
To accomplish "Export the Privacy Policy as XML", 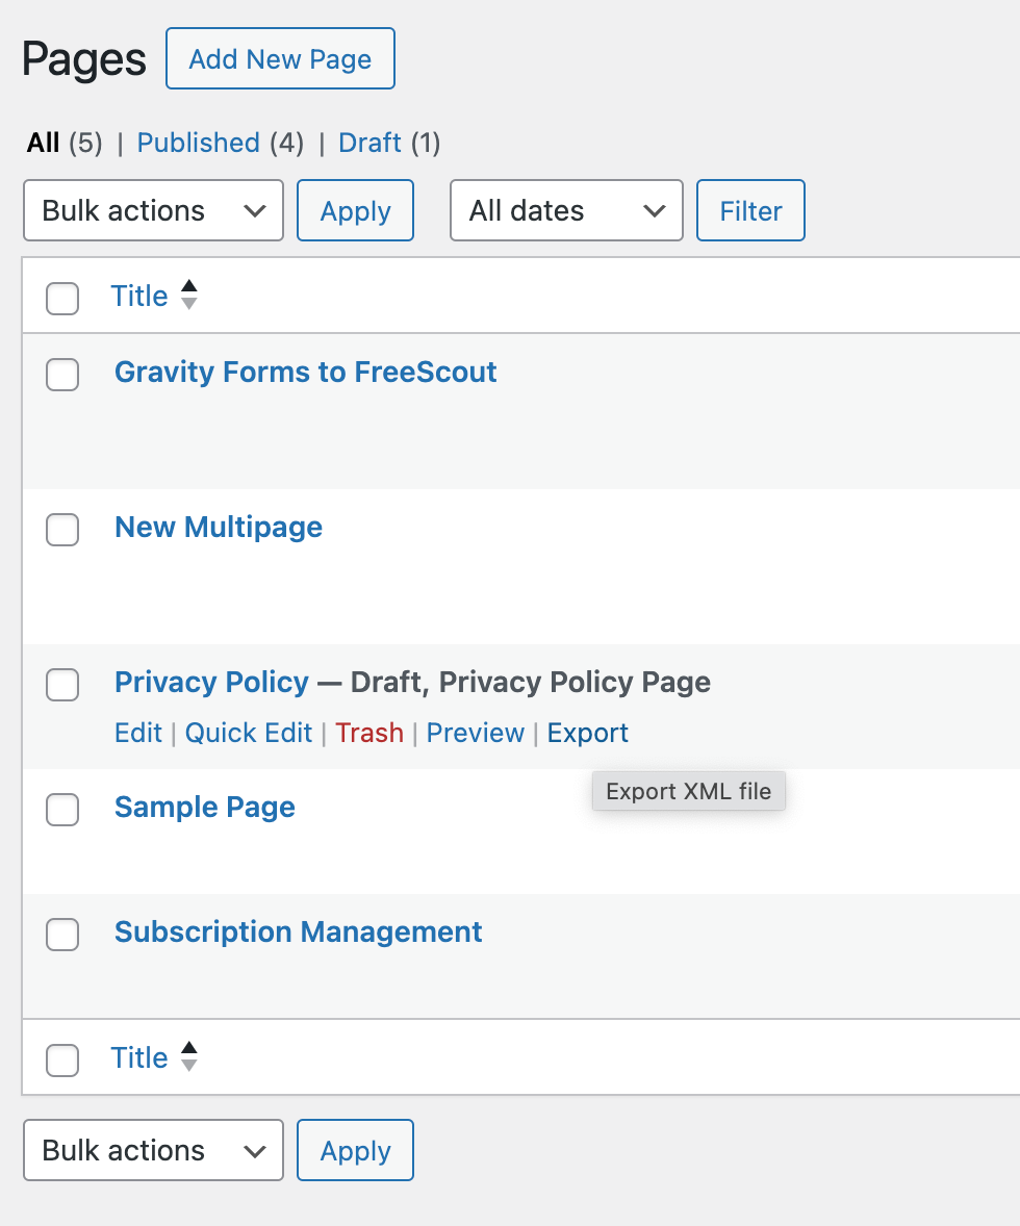I will click(x=587, y=732).
